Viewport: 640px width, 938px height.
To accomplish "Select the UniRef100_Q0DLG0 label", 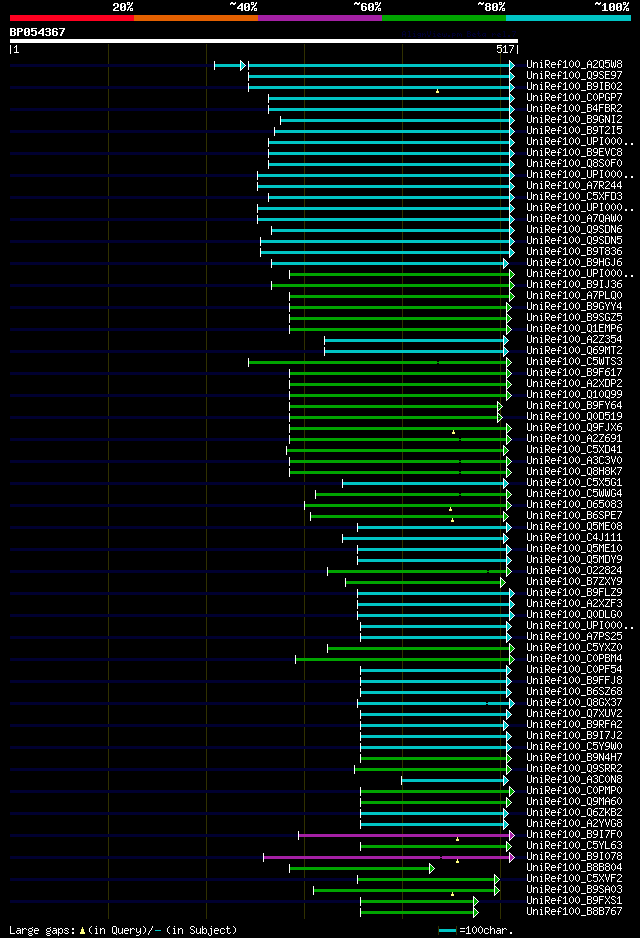I will 574,614.
